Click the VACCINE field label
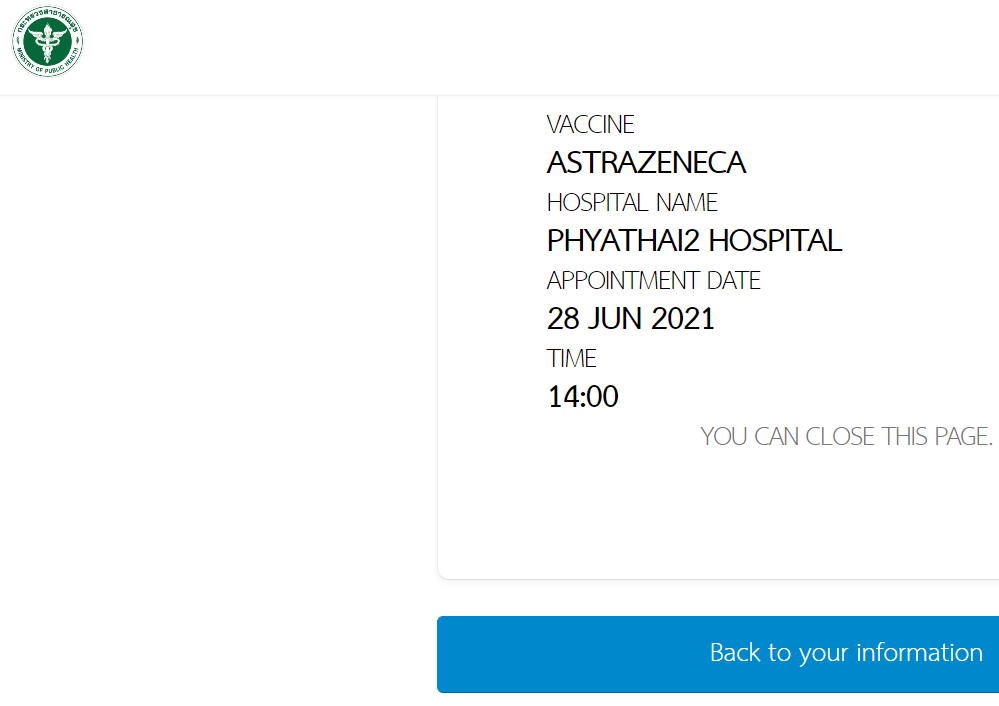The width and height of the screenshot is (999, 706). [590, 125]
